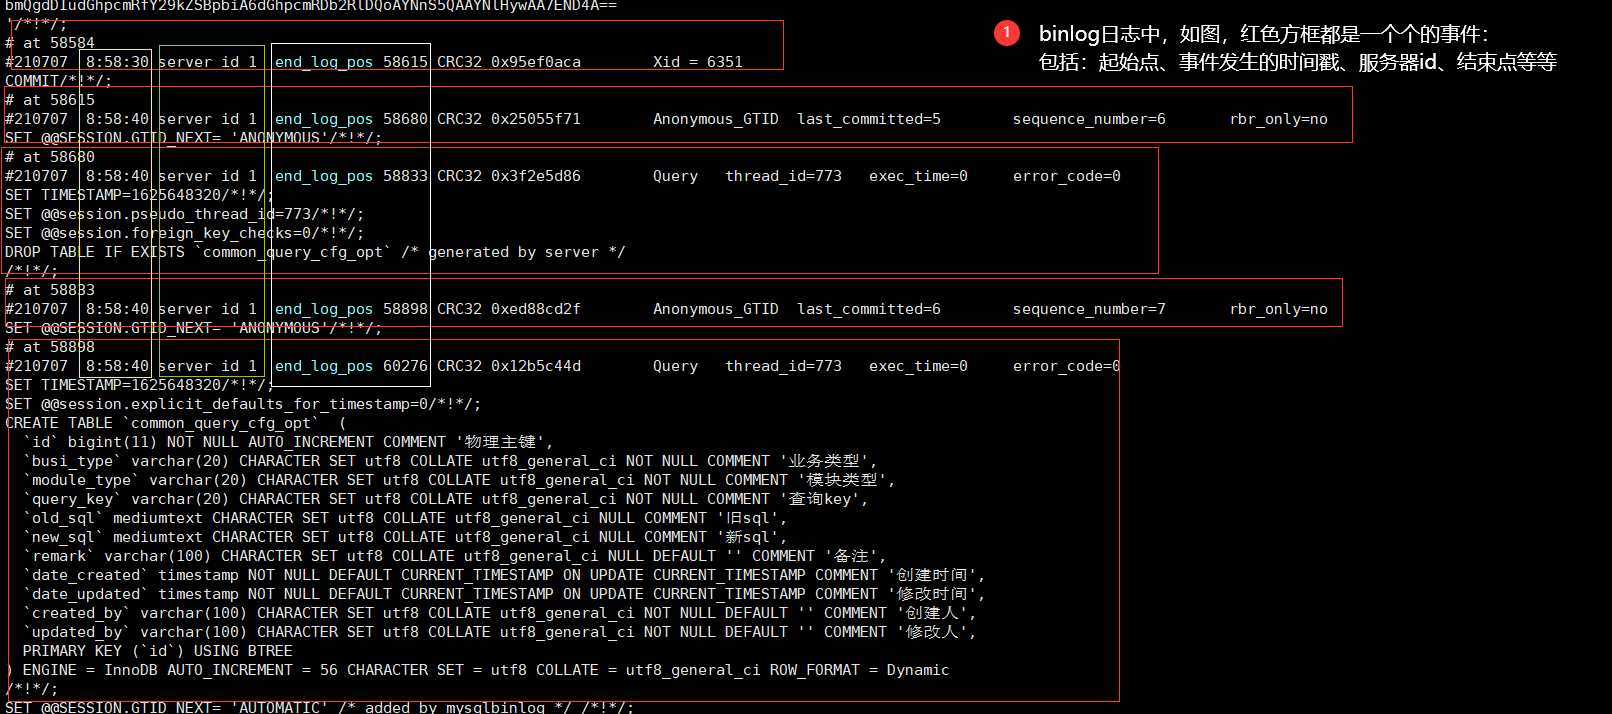The width and height of the screenshot is (1612, 714).
Task: Click 'sequence_number=6' text
Action: point(1089,119)
